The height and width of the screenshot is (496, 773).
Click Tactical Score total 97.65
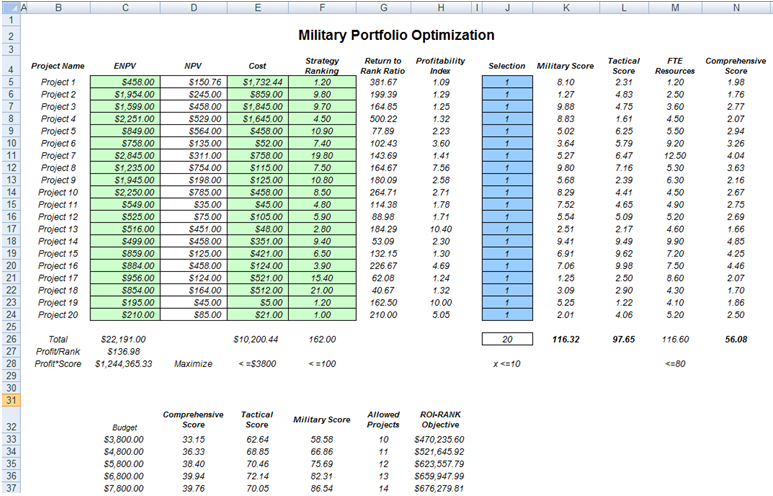[624, 339]
